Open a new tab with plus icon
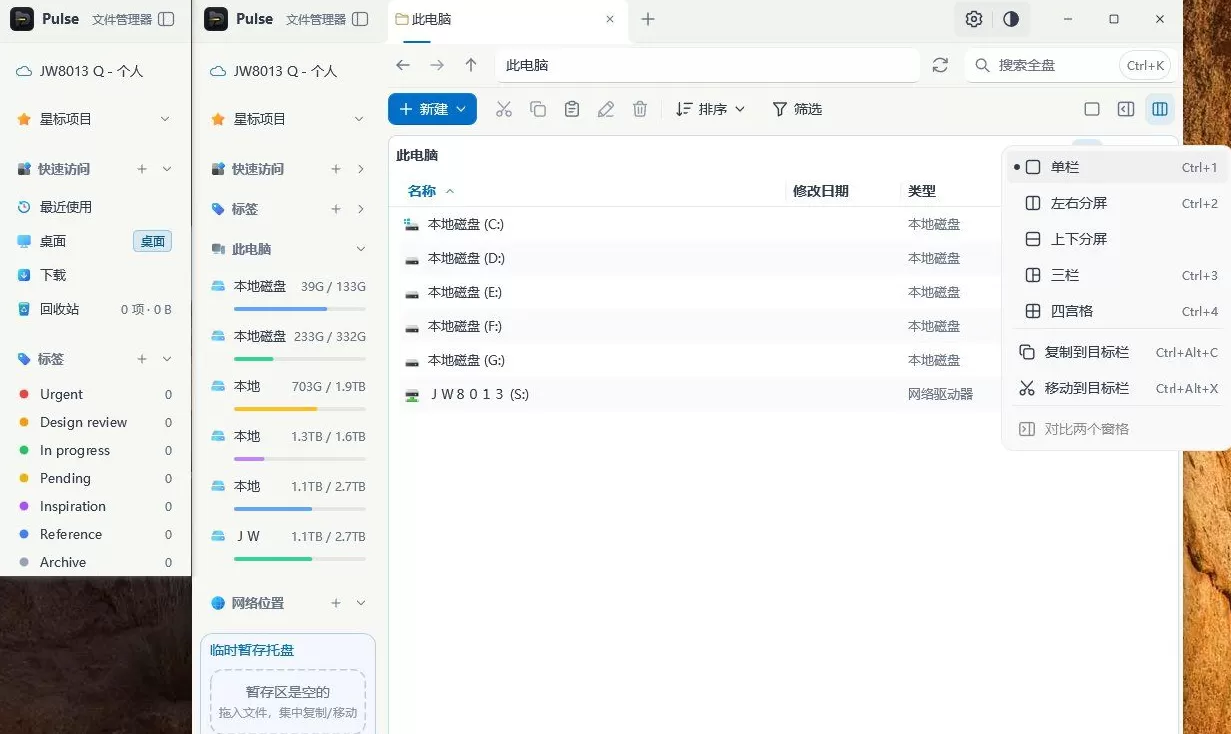 [648, 19]
